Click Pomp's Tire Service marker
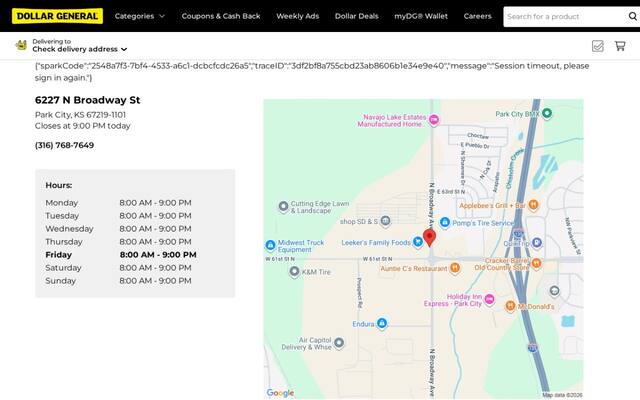640x400 pixels. [x=445, y=222]
